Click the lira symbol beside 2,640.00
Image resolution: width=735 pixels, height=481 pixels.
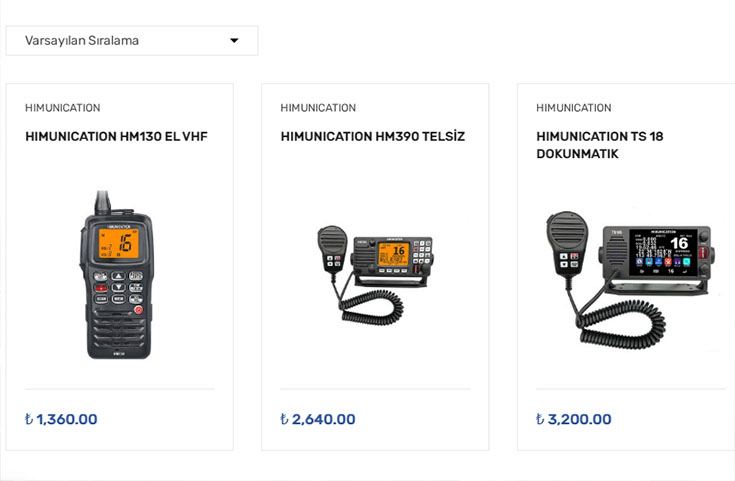[x=285, y=419]
